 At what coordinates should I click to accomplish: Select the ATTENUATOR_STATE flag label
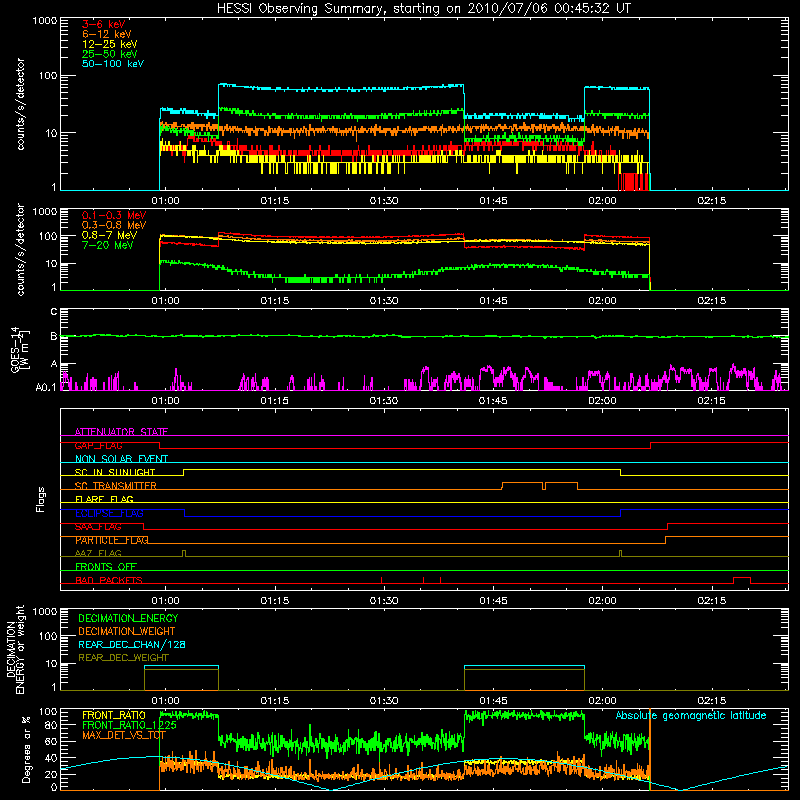(121, 432)
